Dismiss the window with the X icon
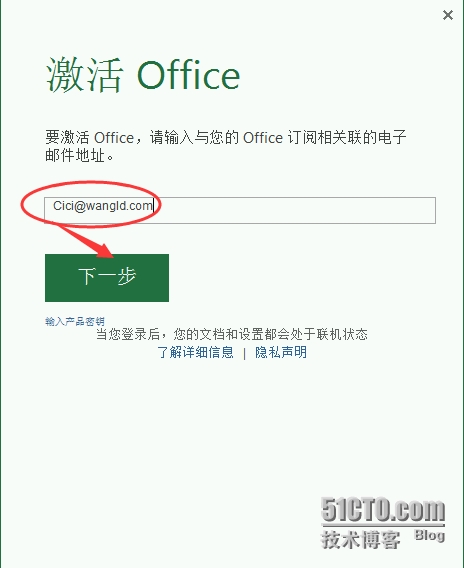This screenshot has height=568, width=464. tap(448, 15)
